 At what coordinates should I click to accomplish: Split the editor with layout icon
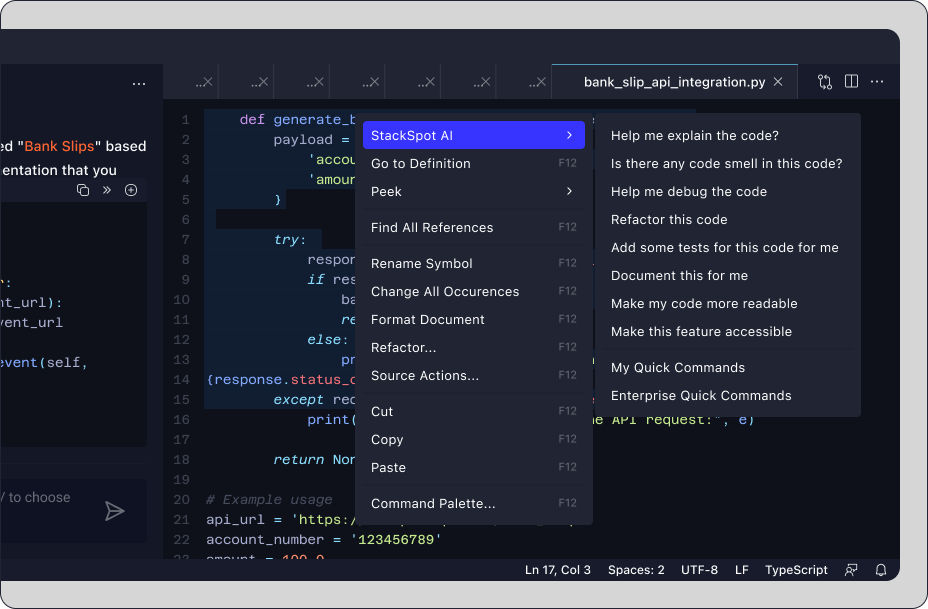pyautogui.click(x=851, y=82)
